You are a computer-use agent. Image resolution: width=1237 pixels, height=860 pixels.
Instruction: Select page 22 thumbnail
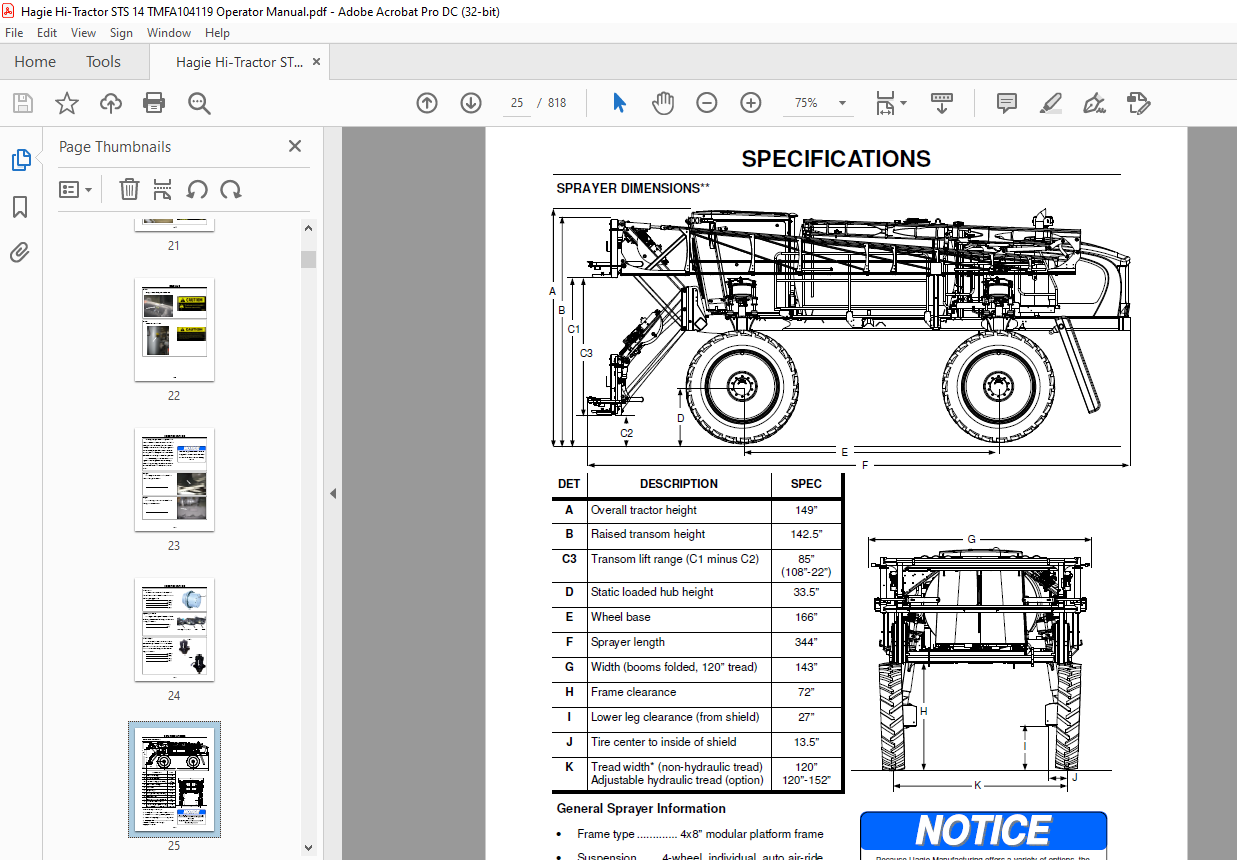(x=174, y=330)
